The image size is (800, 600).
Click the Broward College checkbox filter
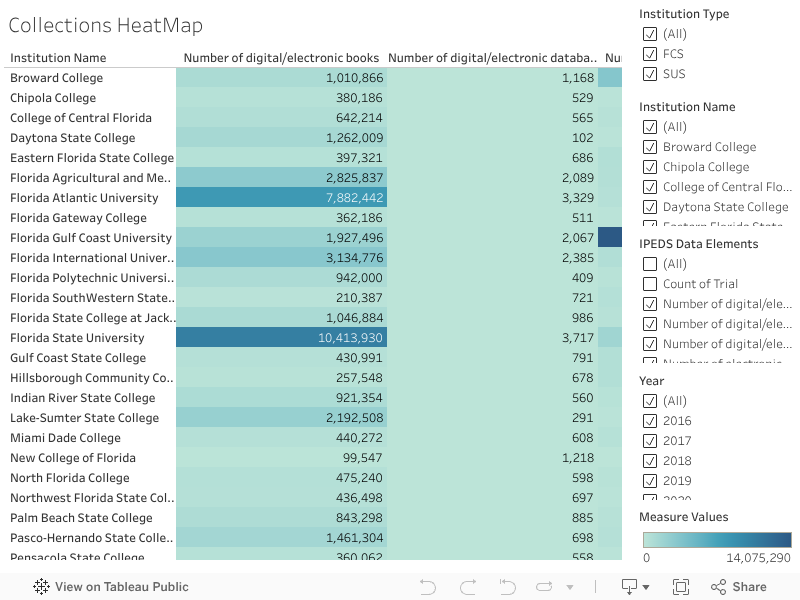(x=650, y=147)
